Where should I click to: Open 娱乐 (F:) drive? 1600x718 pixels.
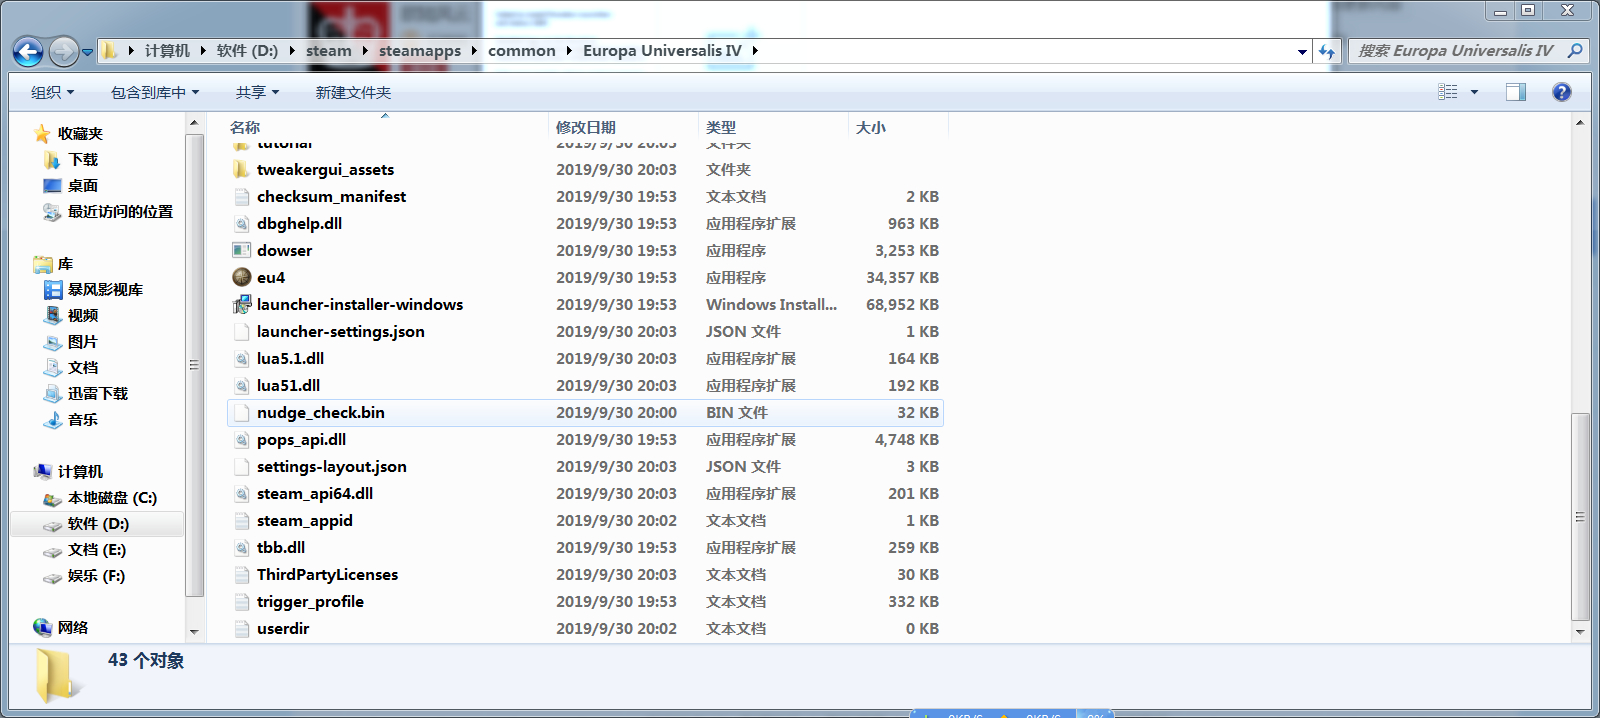point(84,576)
